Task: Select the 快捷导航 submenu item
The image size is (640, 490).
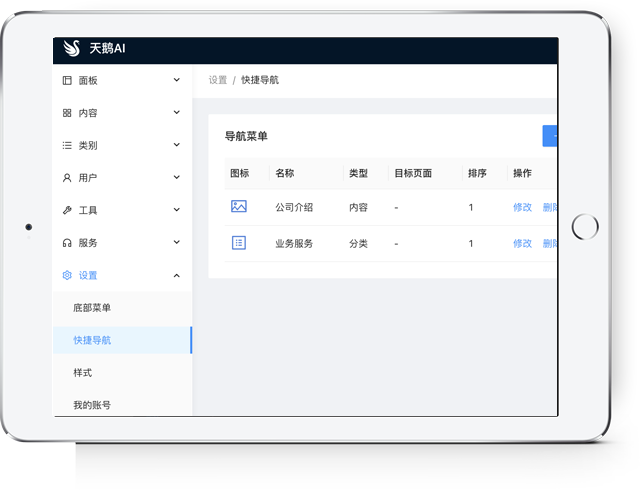Action: coord(122,340)
